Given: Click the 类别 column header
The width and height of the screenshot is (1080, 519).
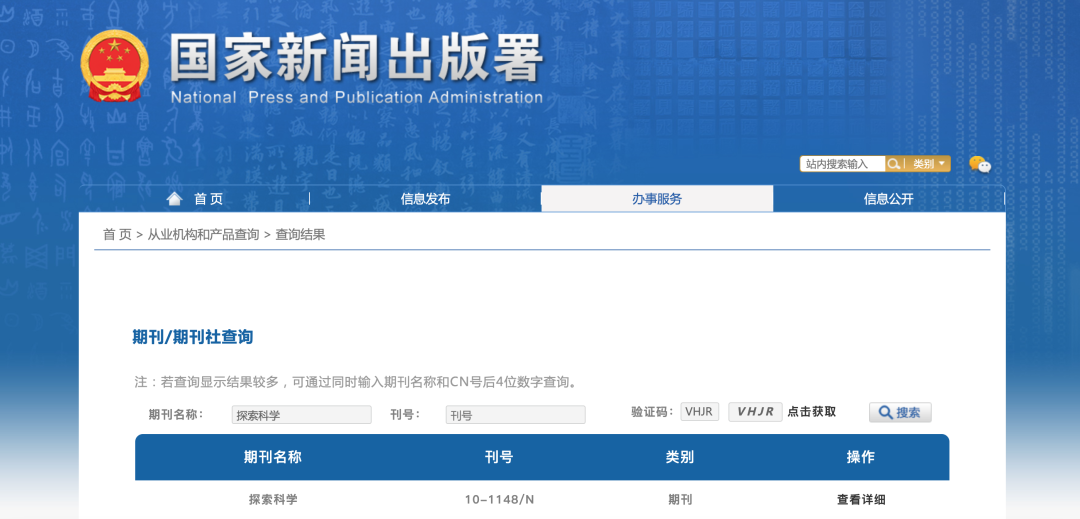Looking at the screenshot, I should [x=679, y=457].
